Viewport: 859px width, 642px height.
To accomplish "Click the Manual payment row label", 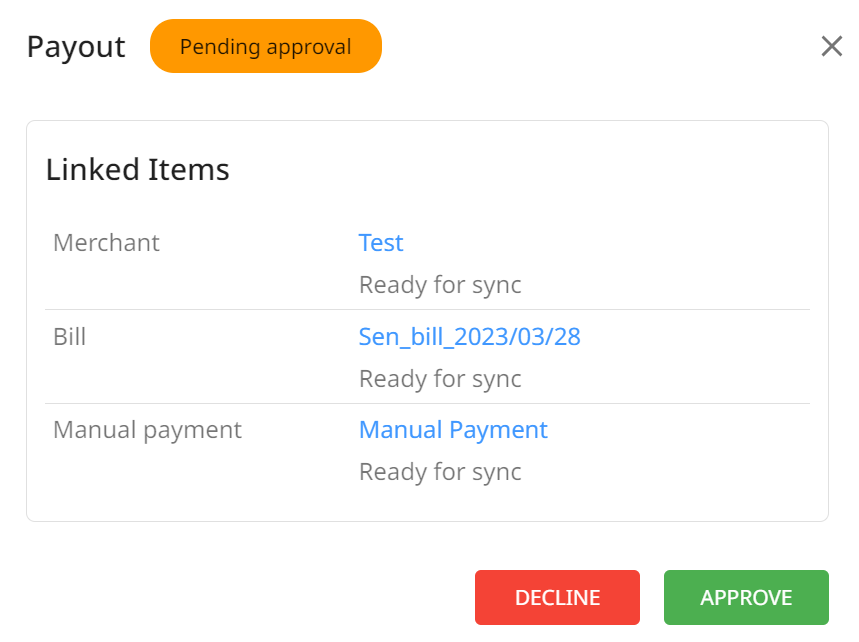I will (x=147, y=430).
